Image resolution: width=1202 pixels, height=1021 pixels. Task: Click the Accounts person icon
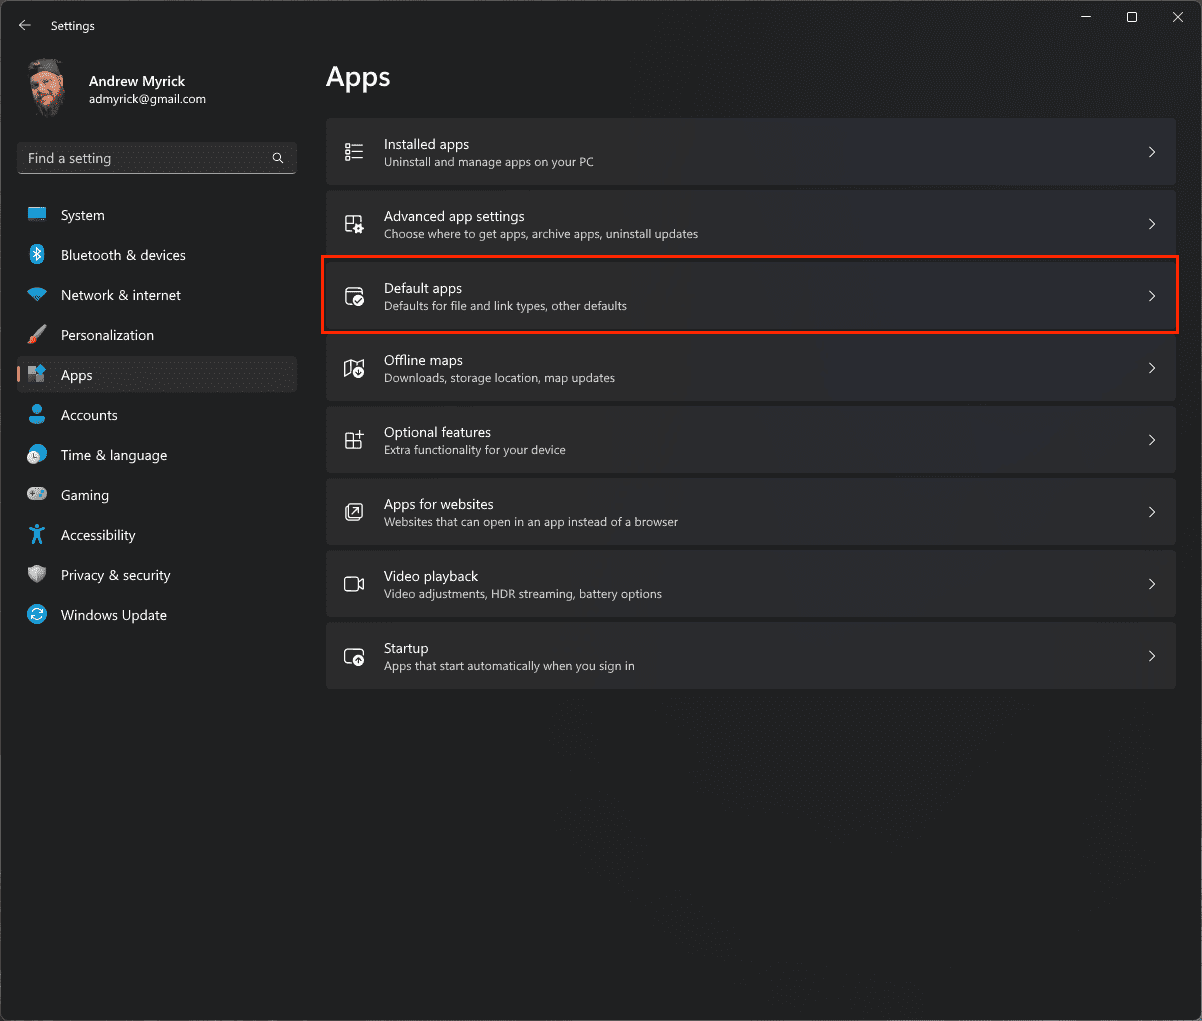[37, 414]
